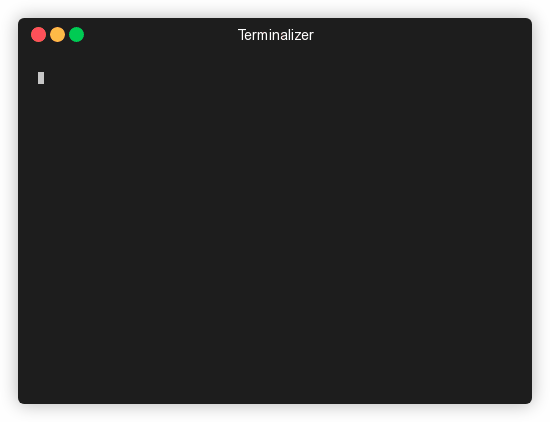Minimize the window using the yellow button
550x422 pixels.
(x=58, y=35)
